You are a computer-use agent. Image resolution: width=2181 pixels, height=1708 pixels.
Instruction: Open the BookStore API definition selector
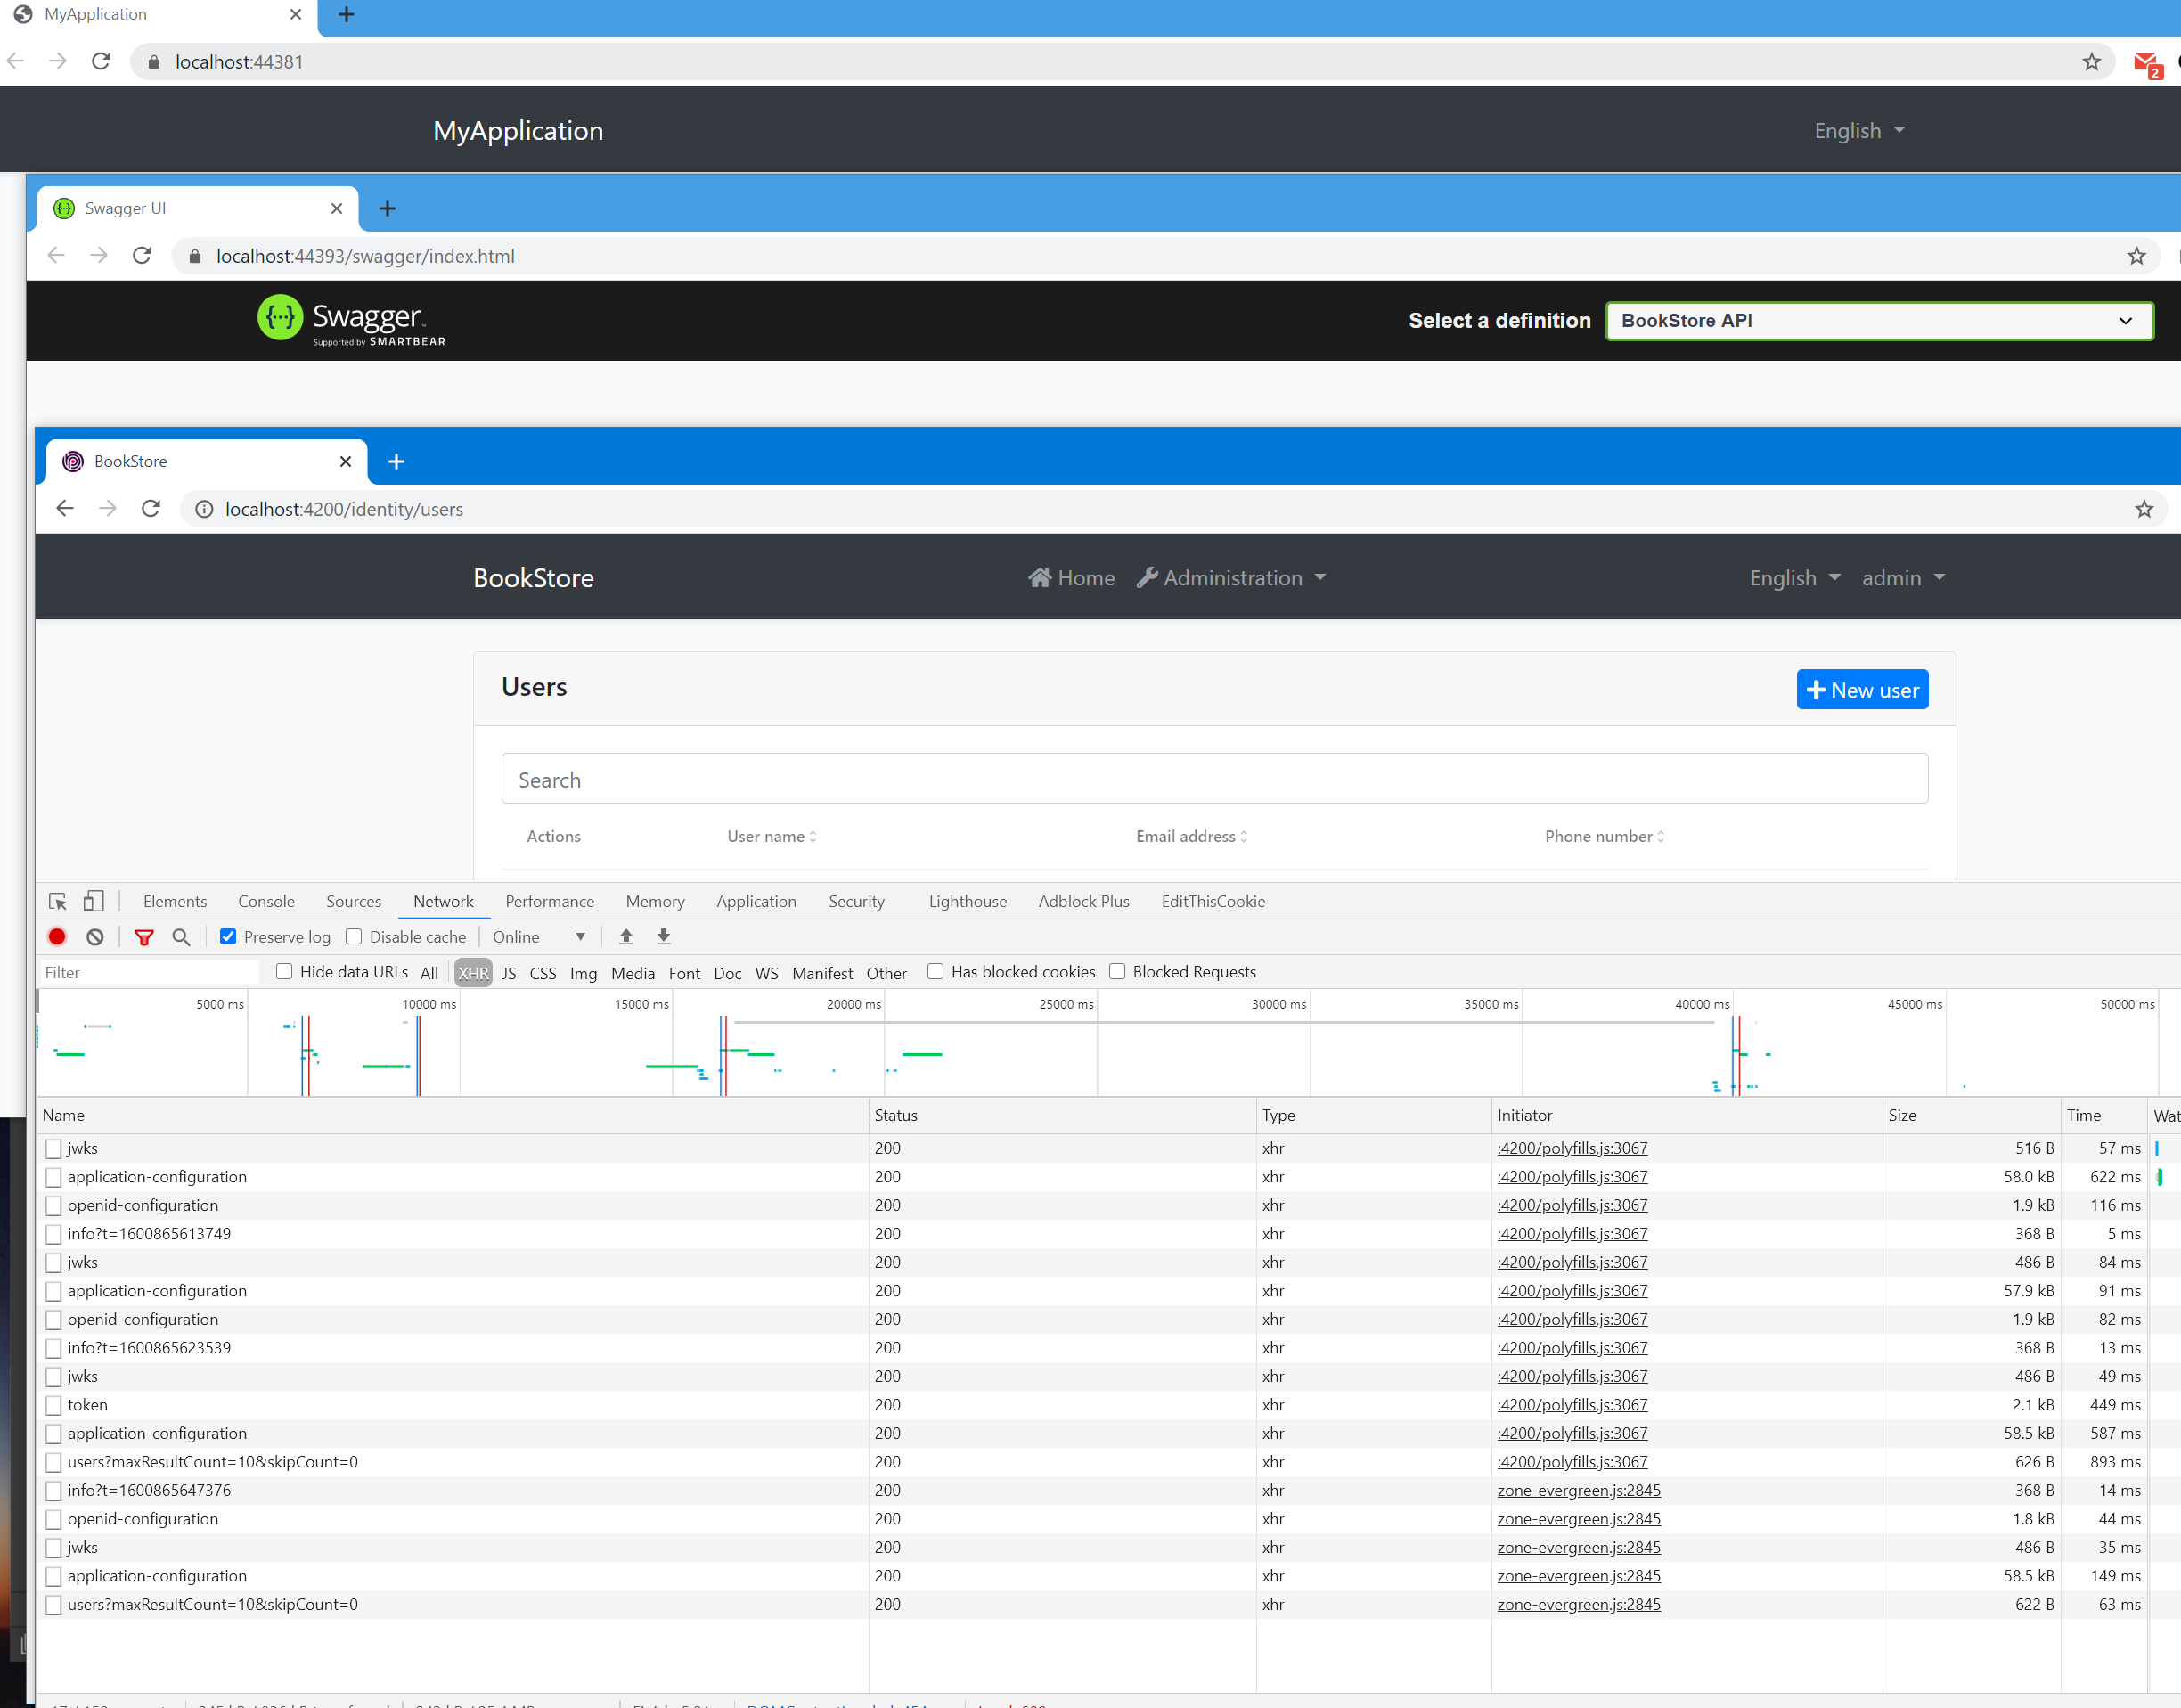[1878, 320]
